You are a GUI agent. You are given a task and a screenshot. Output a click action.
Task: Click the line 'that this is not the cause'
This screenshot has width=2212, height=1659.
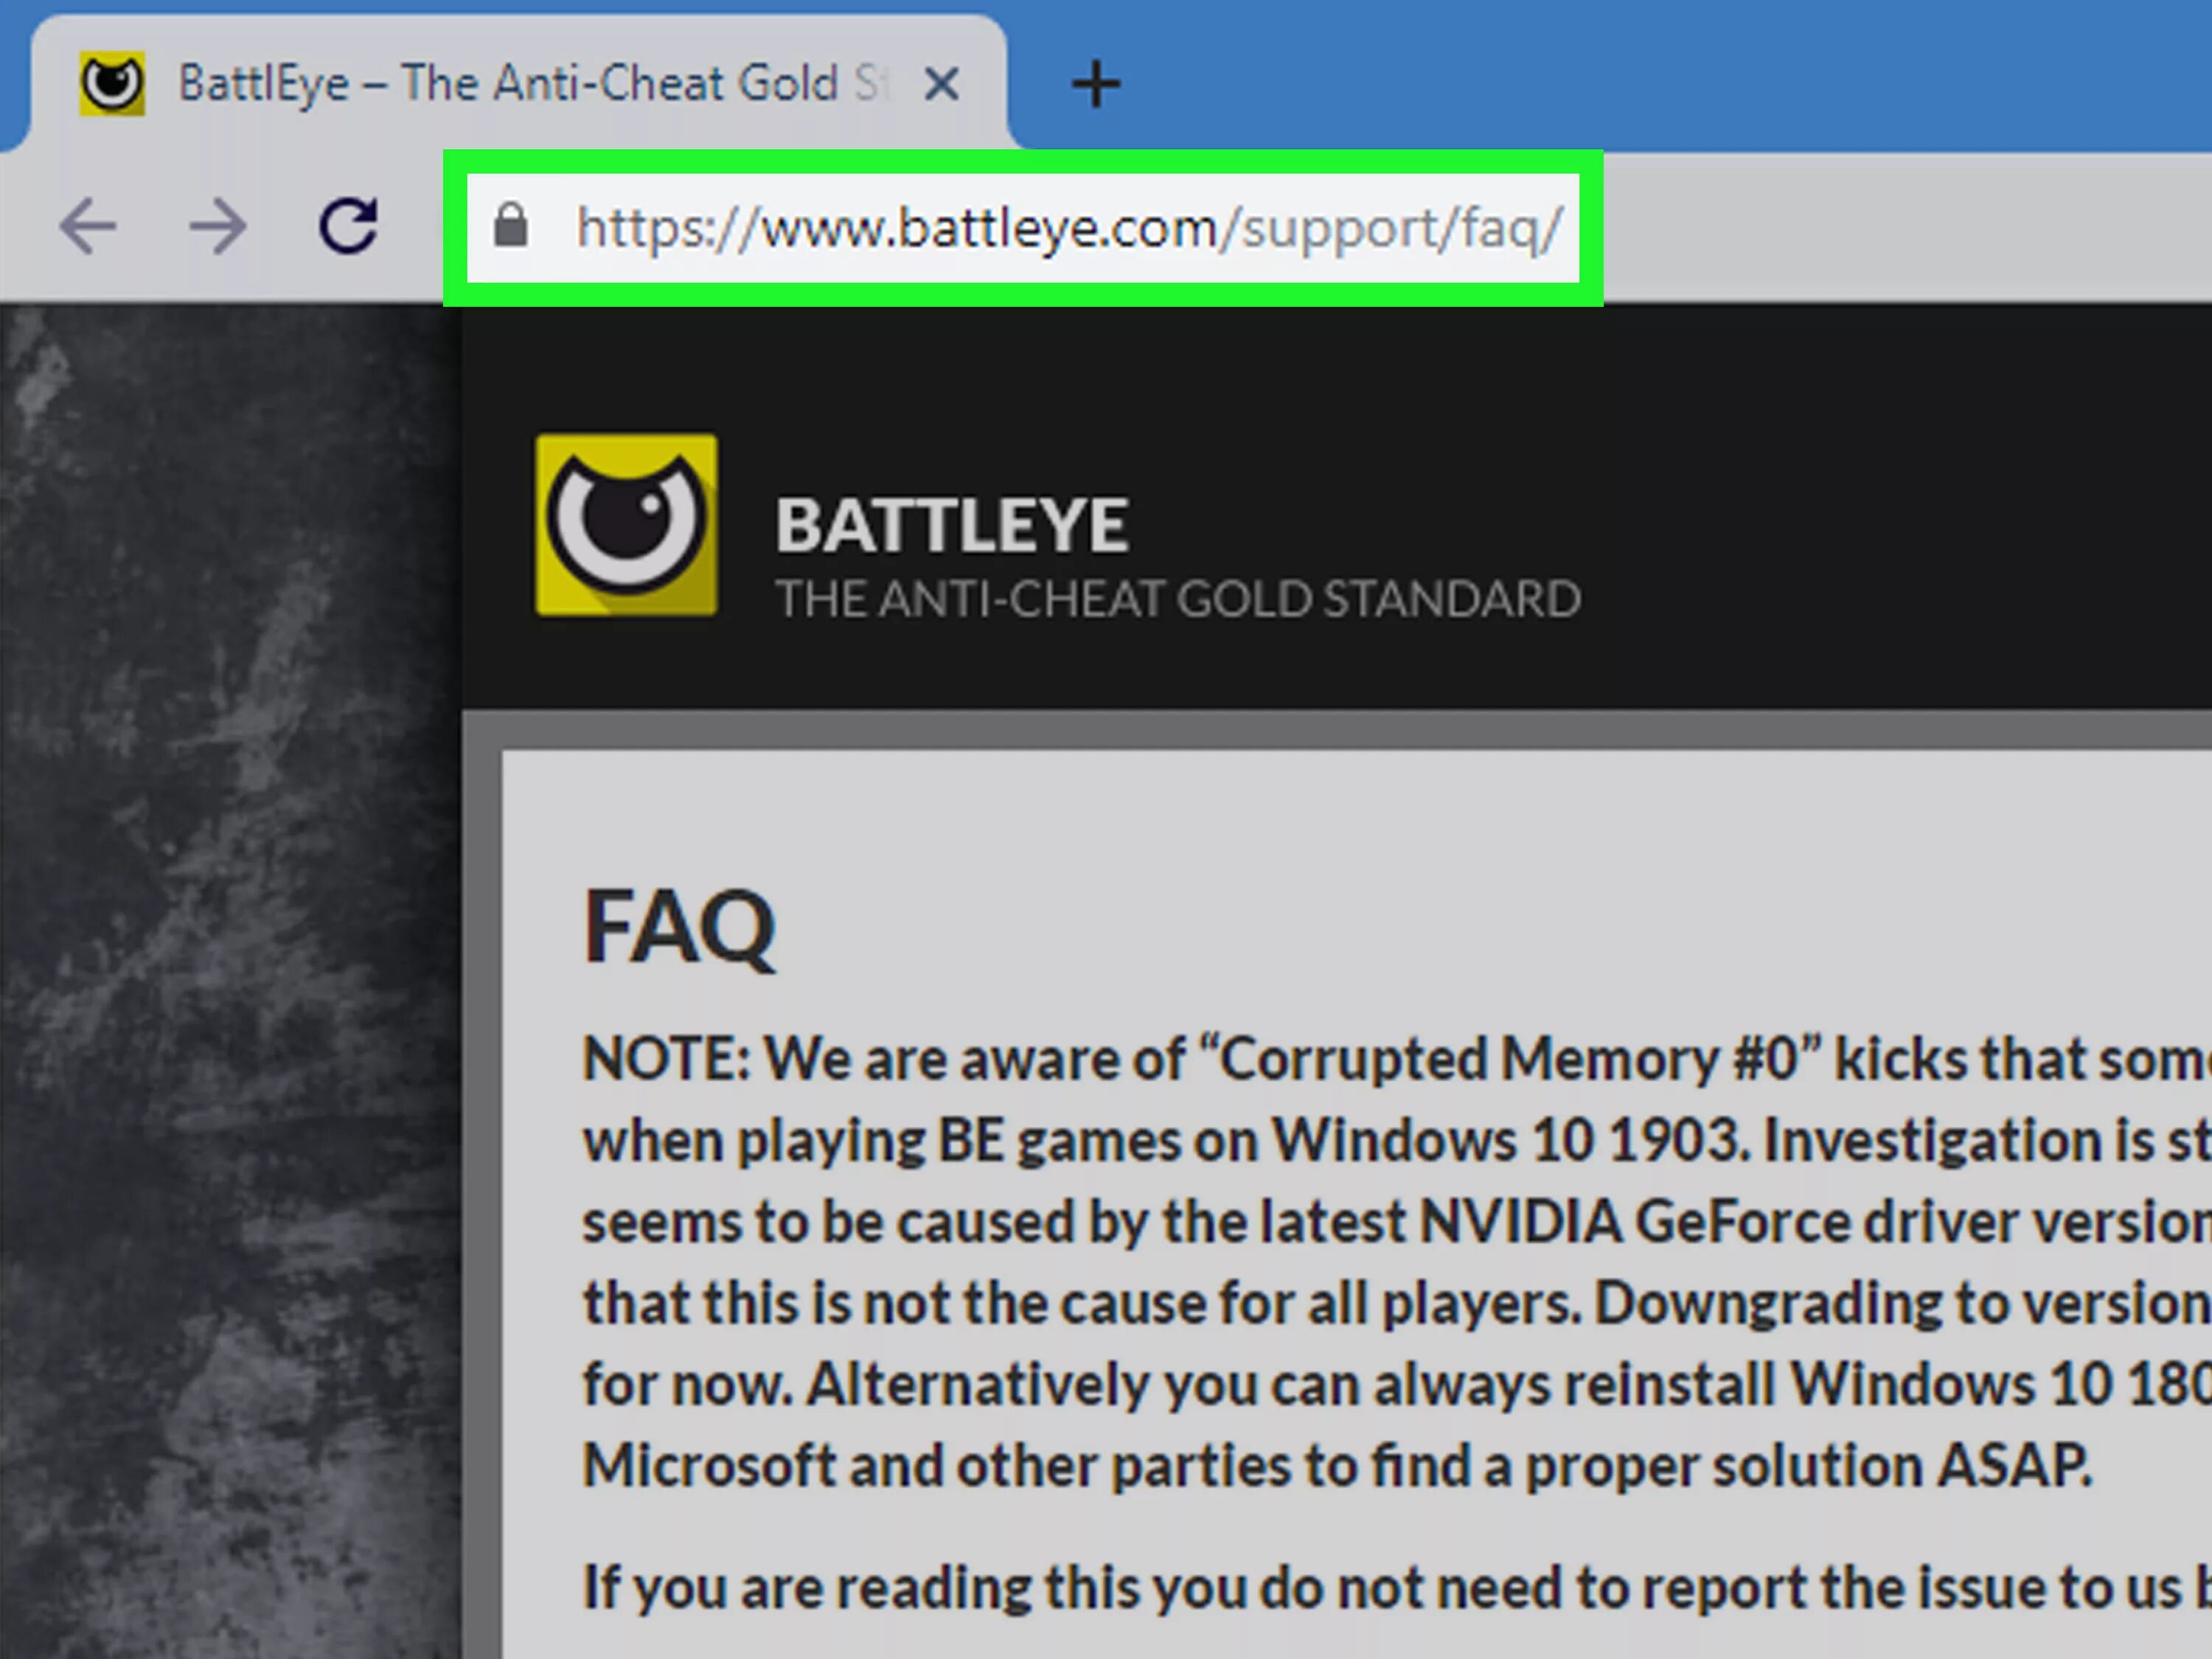pos(1397,1304)
